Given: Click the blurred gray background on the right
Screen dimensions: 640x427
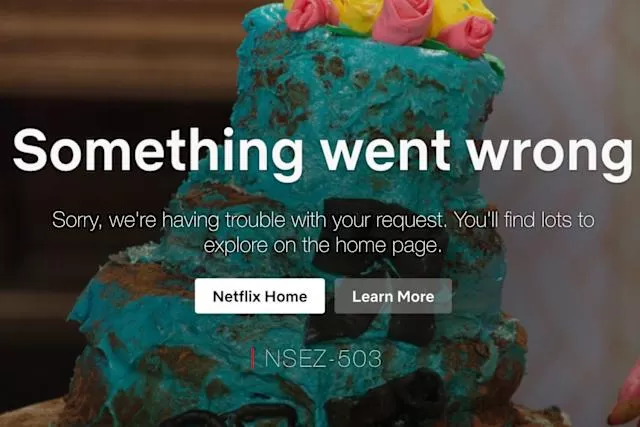Looking at the screenshot, I should (x=571, y=82).
